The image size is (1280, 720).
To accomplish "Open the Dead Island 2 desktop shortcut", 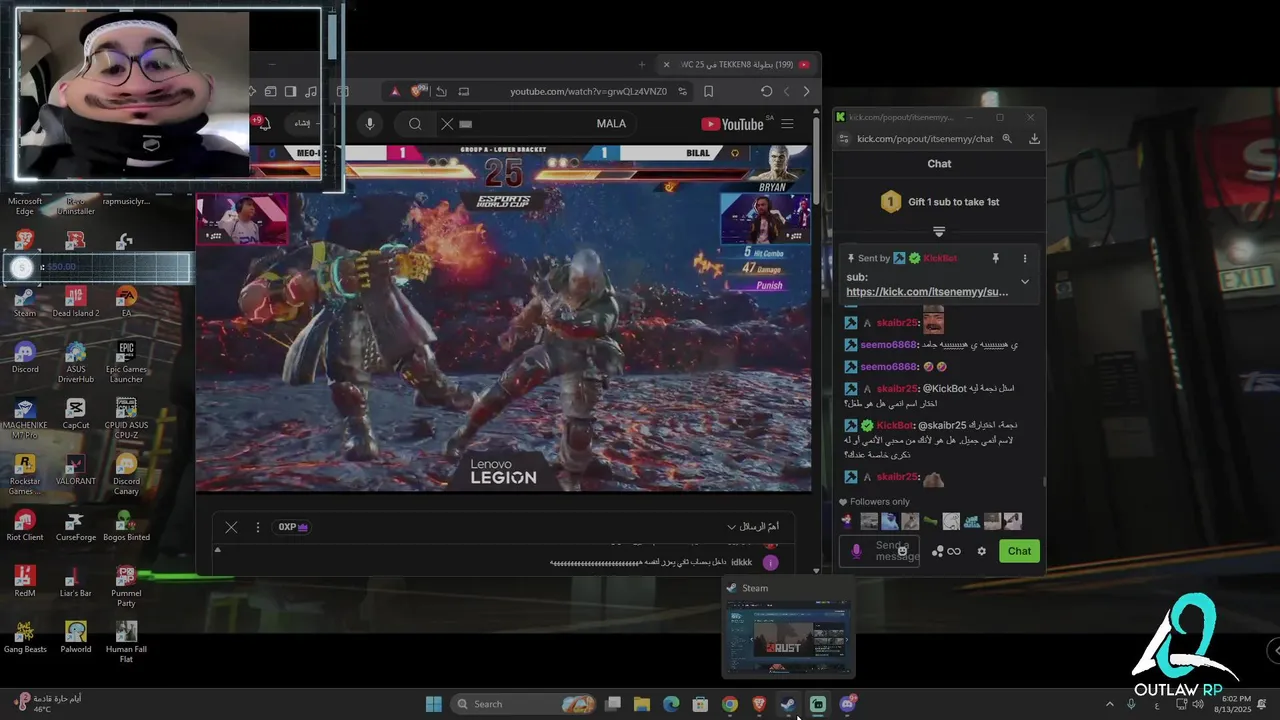I will point(76,301).
